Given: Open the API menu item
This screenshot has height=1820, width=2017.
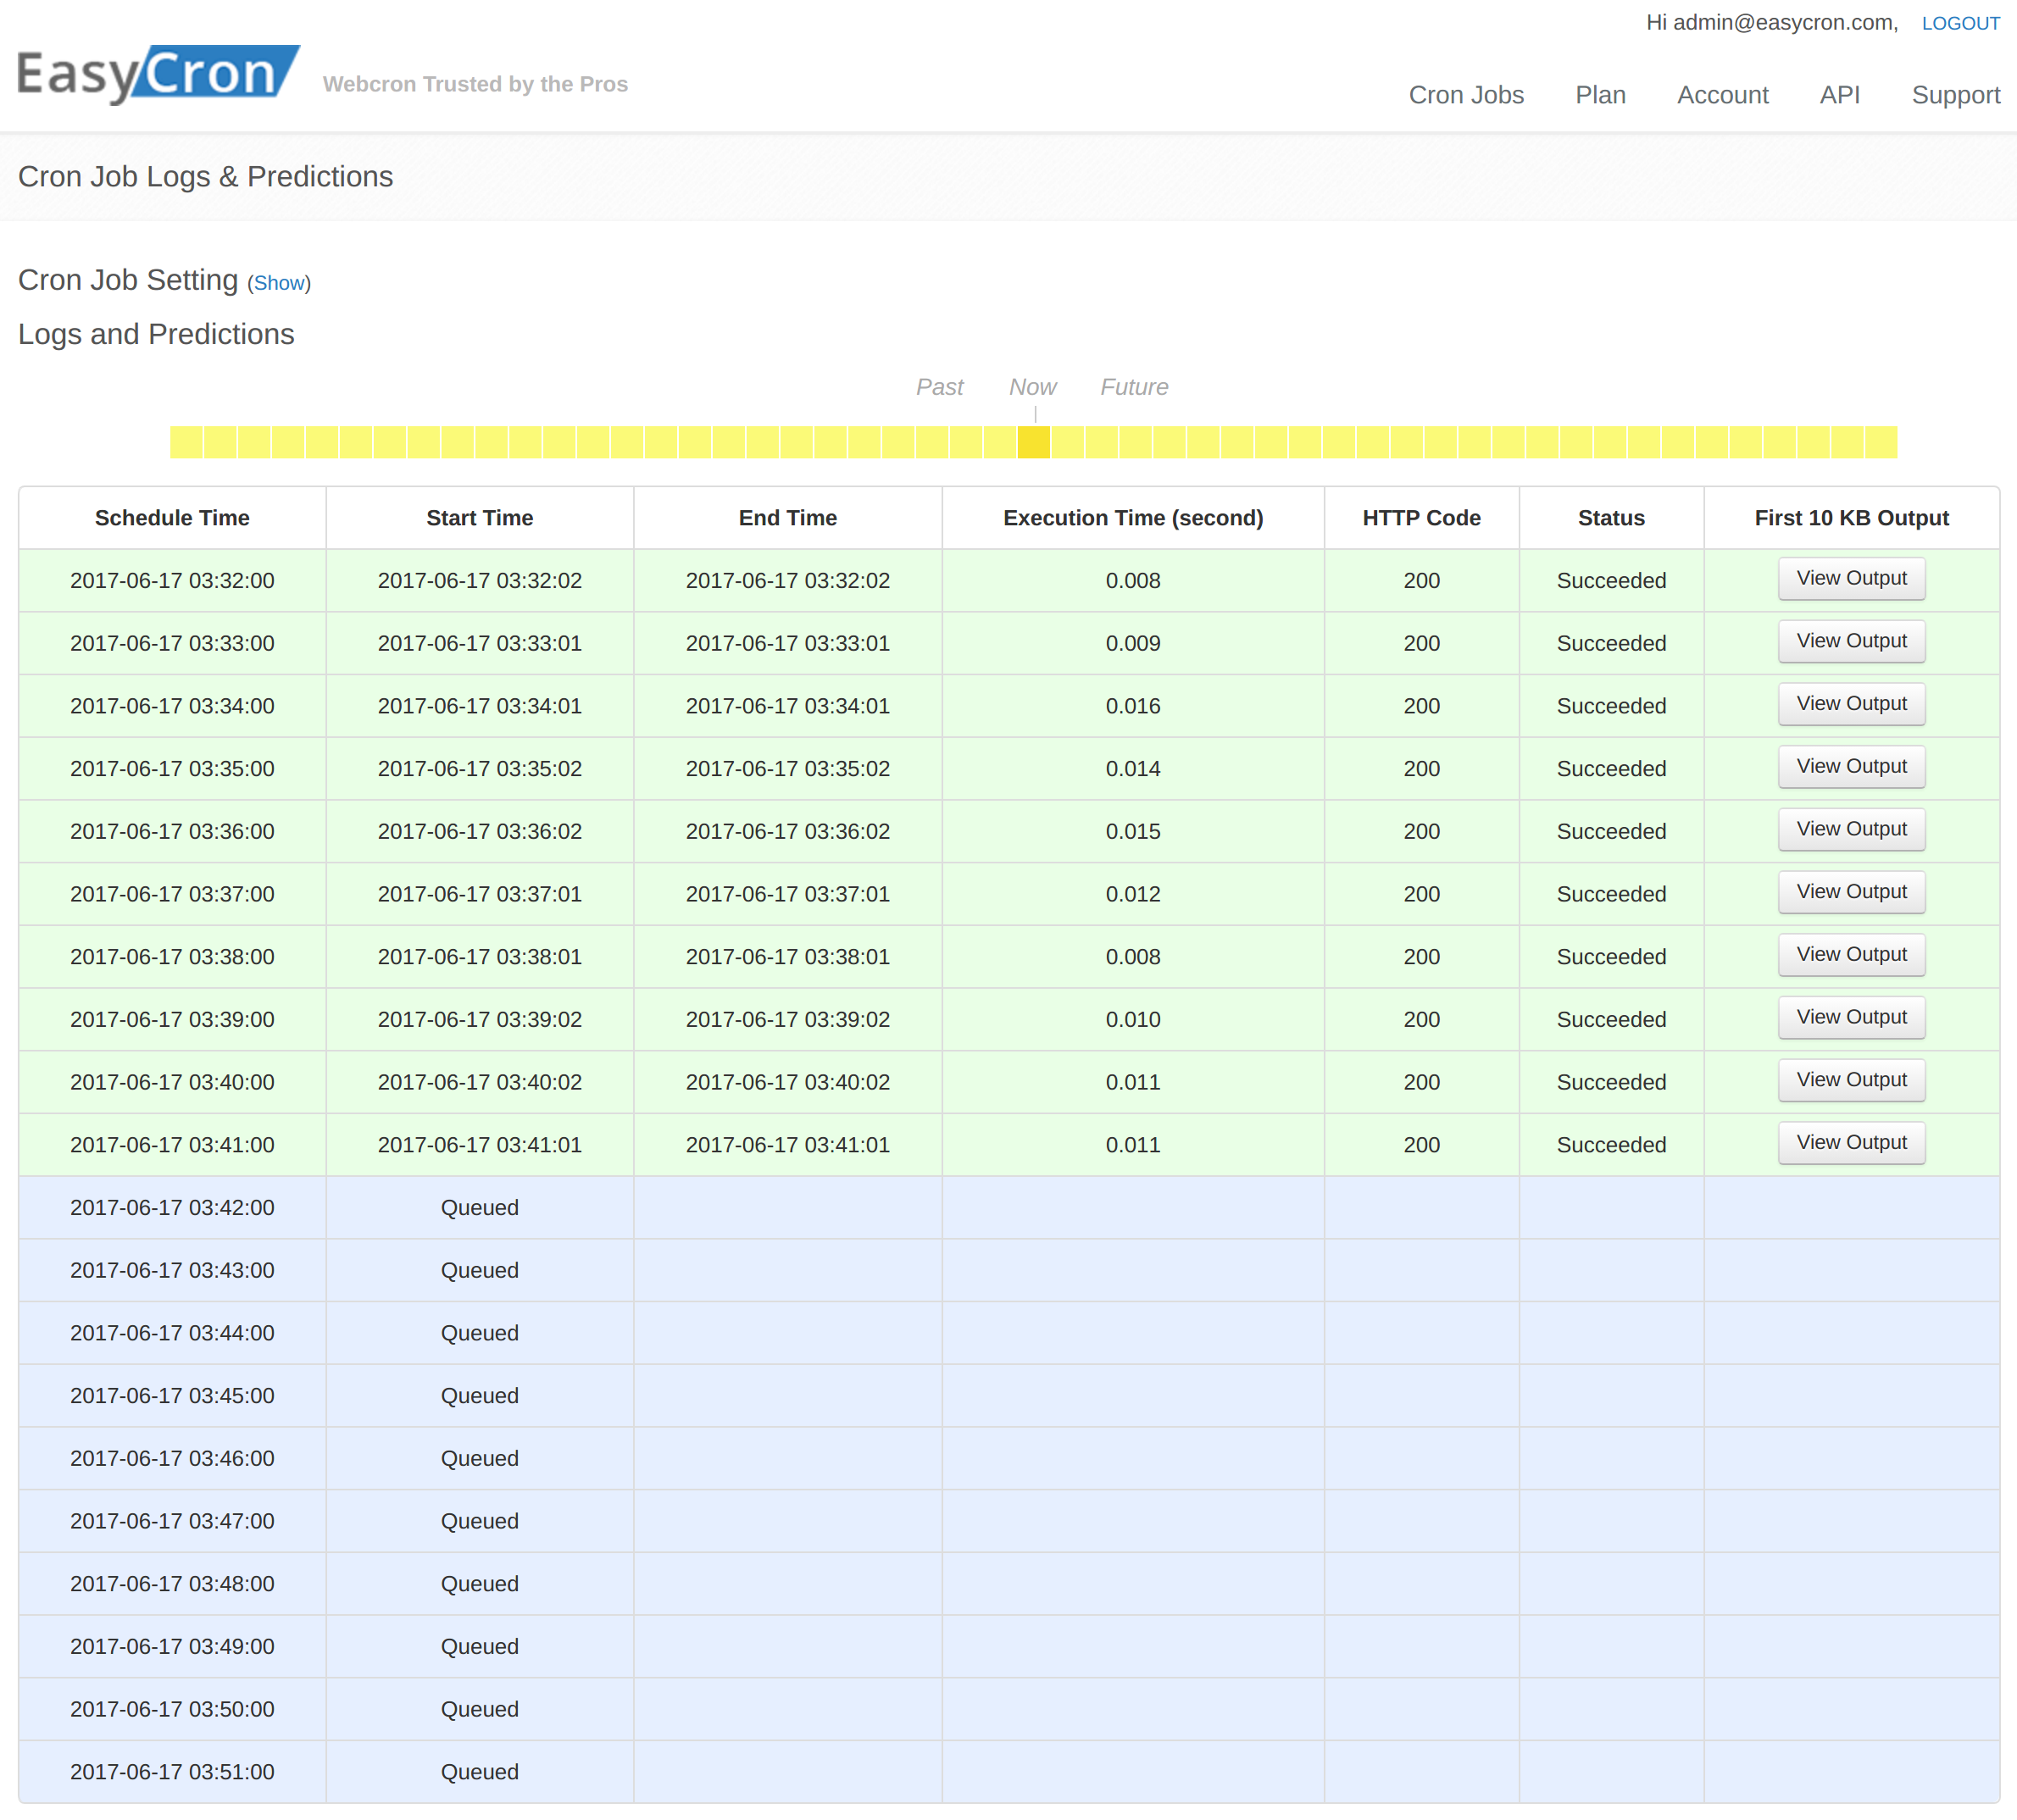Looking at the screenshot, I should [x=1839, y=95].
